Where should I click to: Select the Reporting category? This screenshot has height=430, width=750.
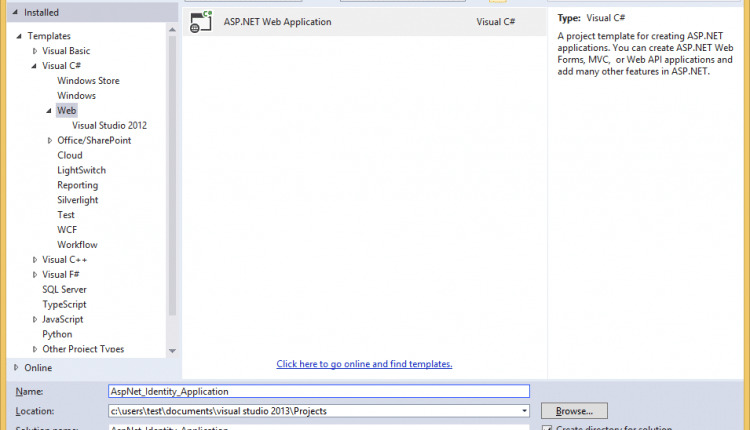(77, 185)
